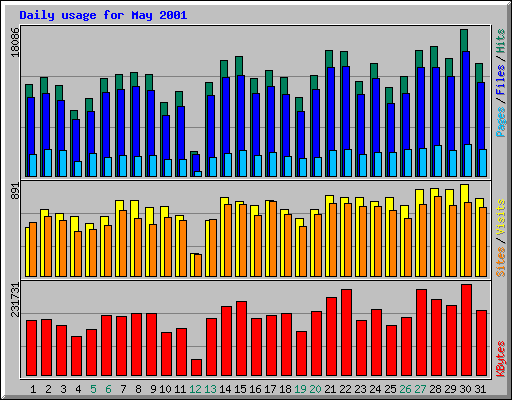Image resolution: width=512 pixels, height=400 pixels.
Task: Select day 14 label on x-axis
Action: [225, 389]
